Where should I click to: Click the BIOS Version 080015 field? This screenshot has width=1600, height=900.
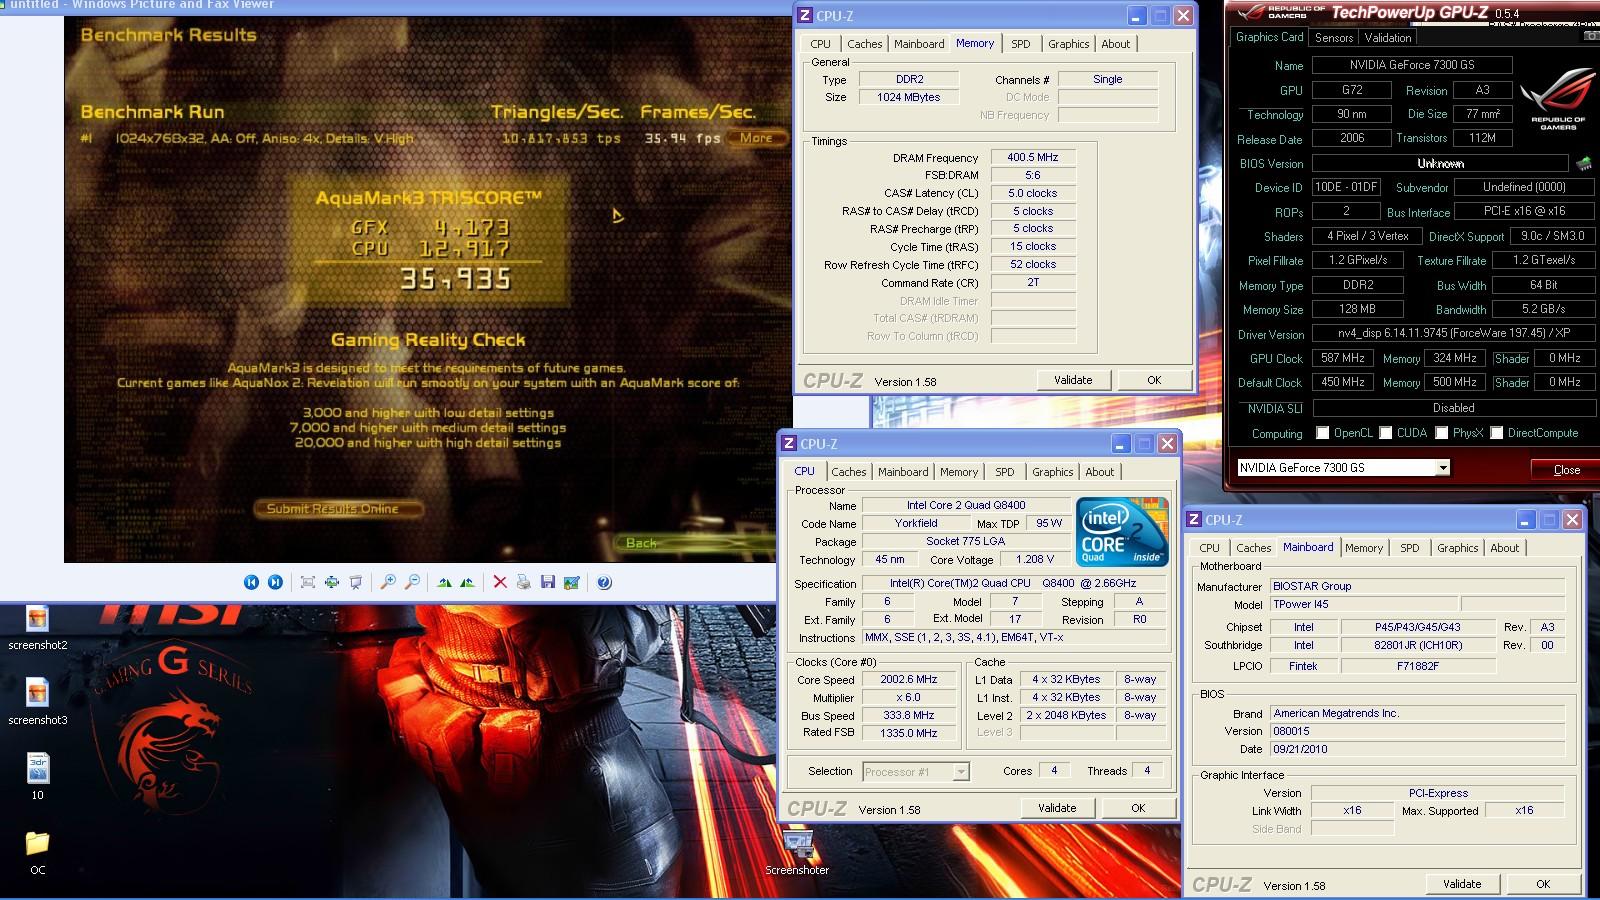[x=1417, y=731]
